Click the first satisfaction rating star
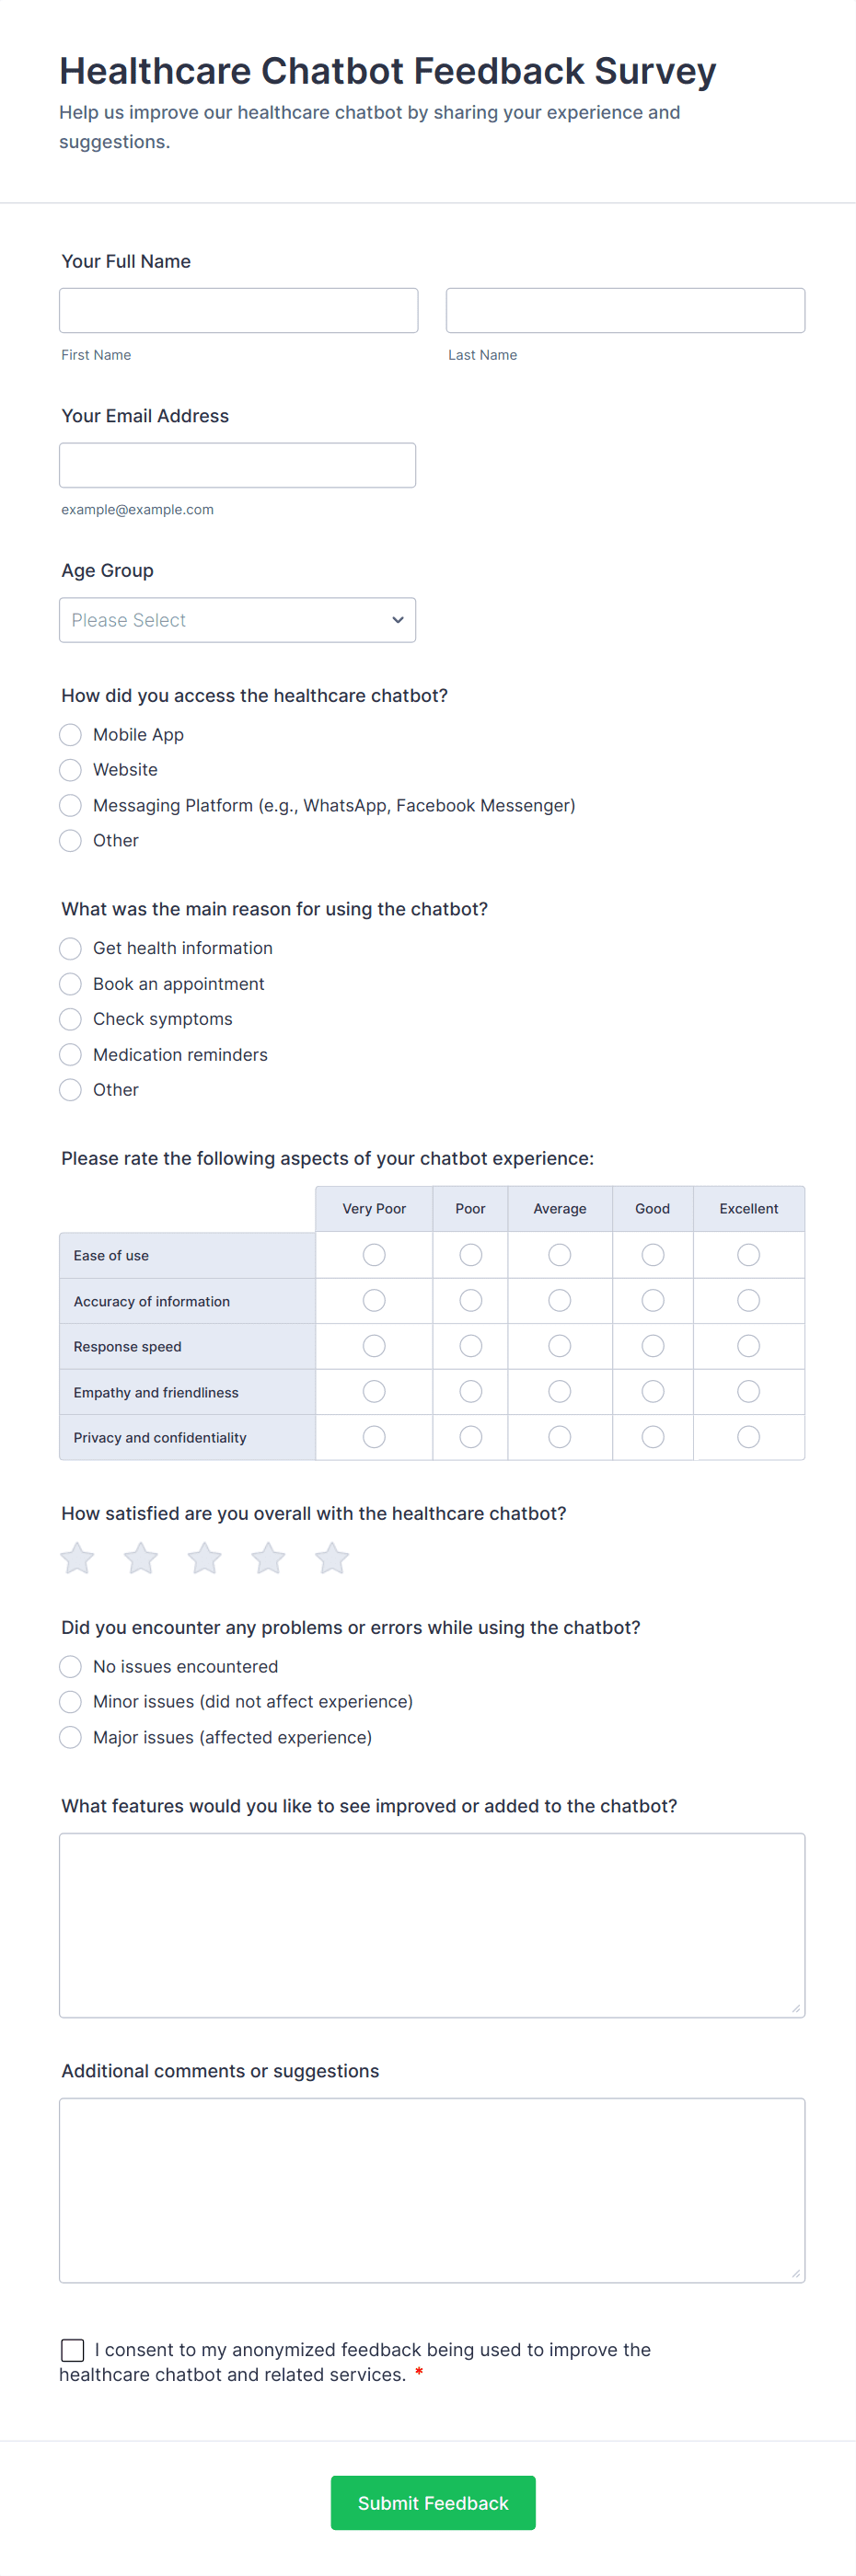 (77, 1558)
